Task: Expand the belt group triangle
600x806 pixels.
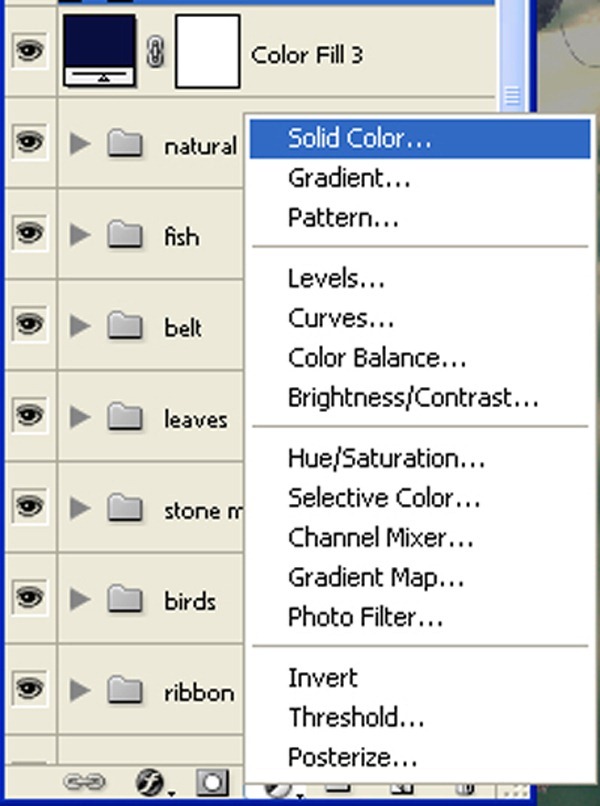Action: pos(81,326)
